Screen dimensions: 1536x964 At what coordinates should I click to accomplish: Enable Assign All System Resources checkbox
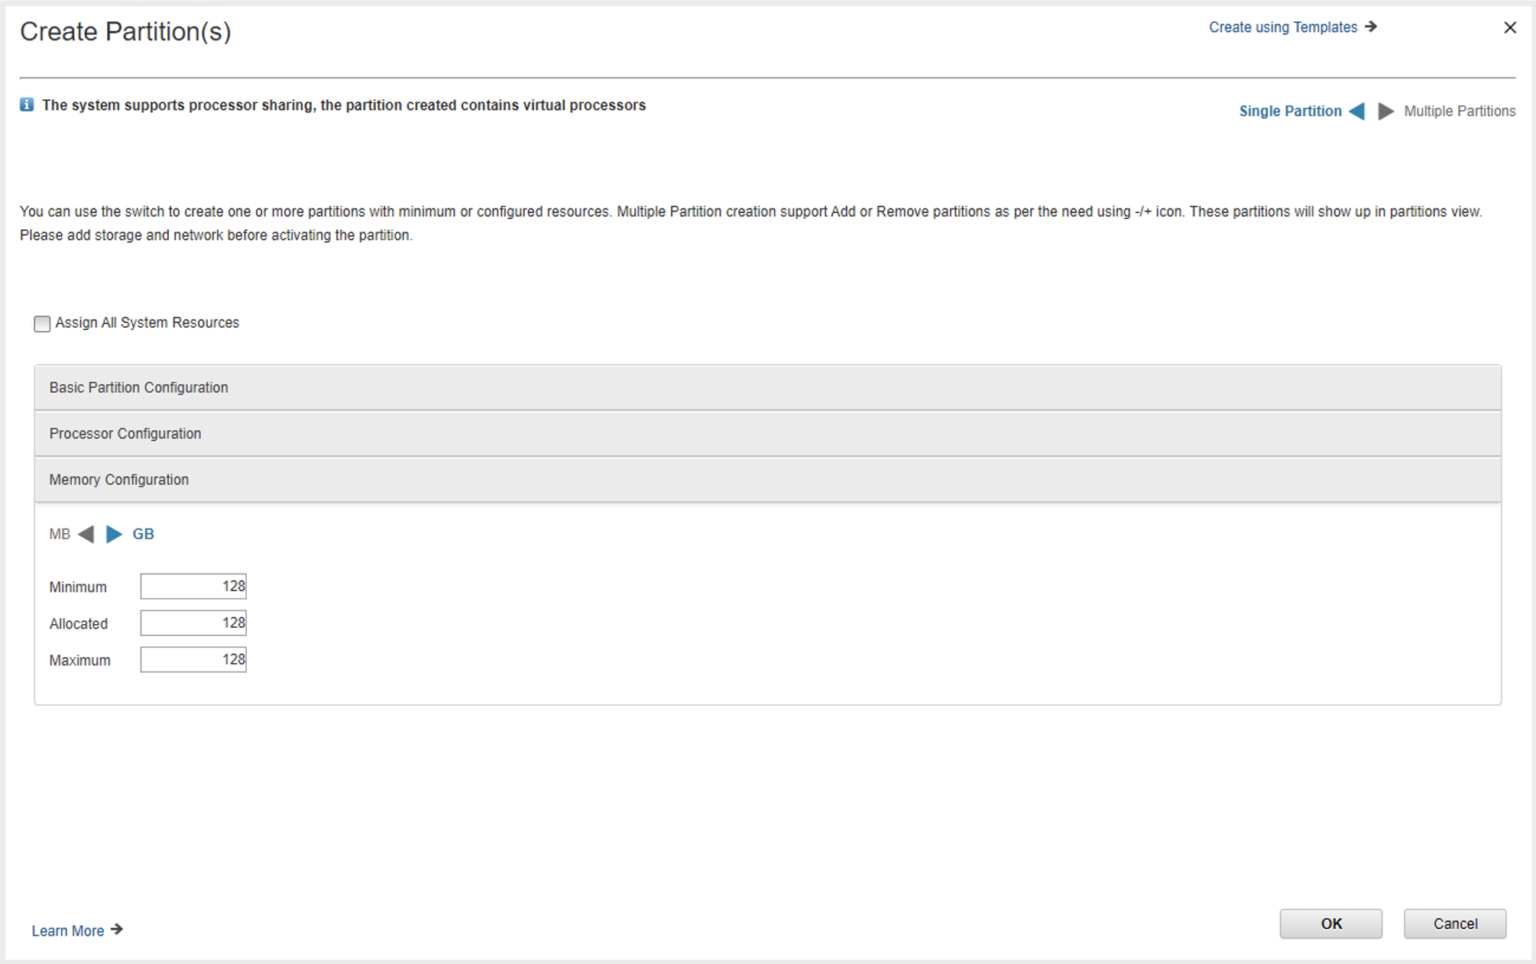pos(42,324)
